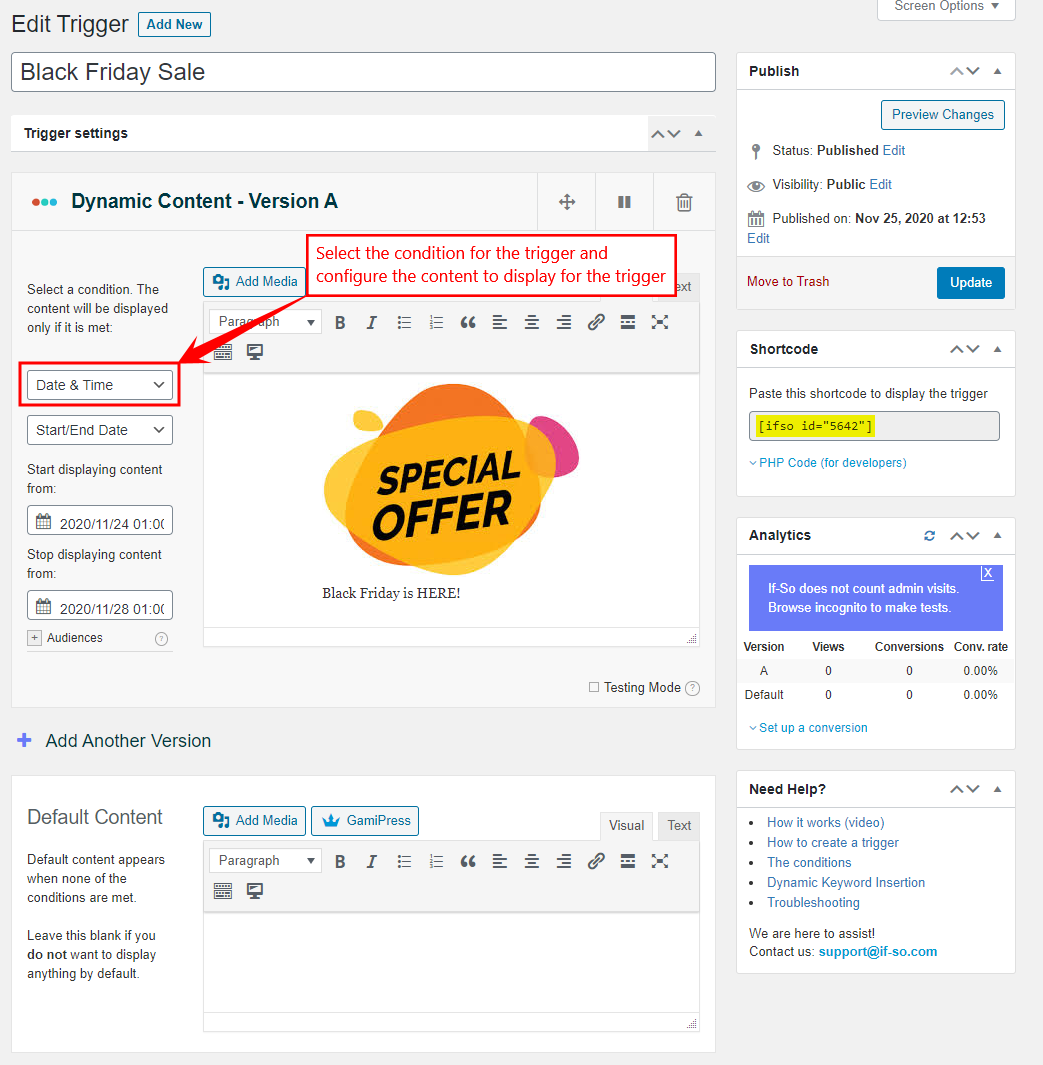Expand the Audiences section

click(35, 638)
